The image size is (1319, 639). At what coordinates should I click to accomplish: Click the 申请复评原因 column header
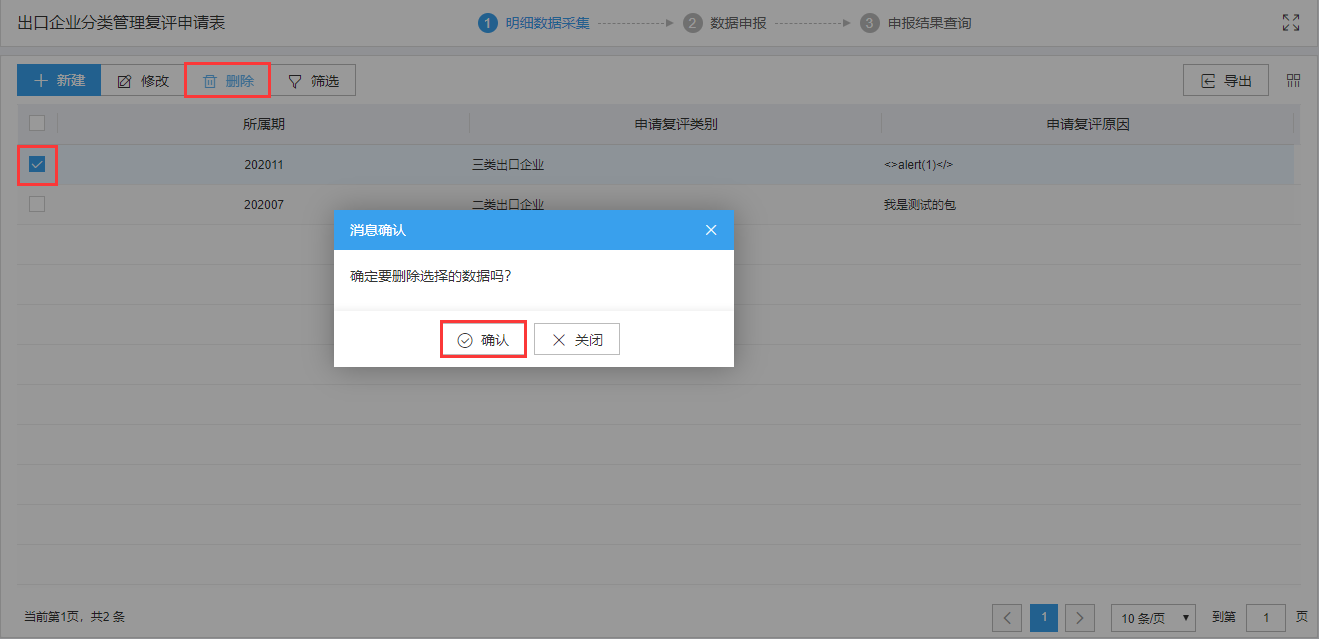[x=1088, y=124]
